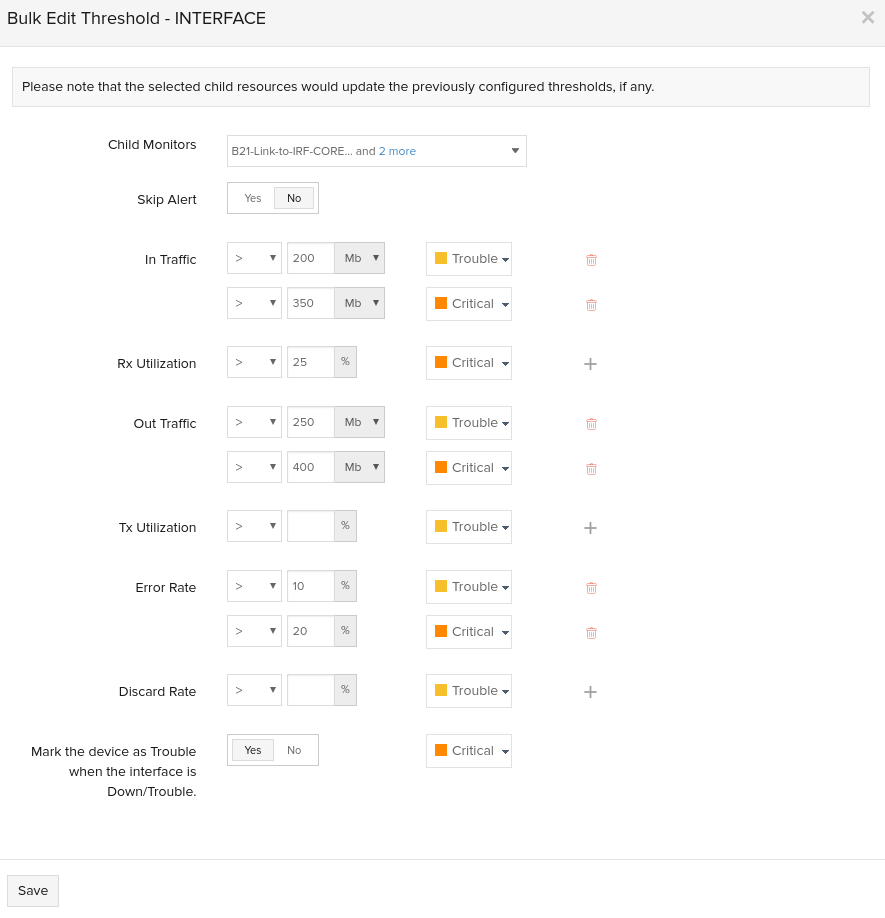The image size is (885, 918).
Task: Delete the first In Traffic threshold rule
Action: [591, 259]
